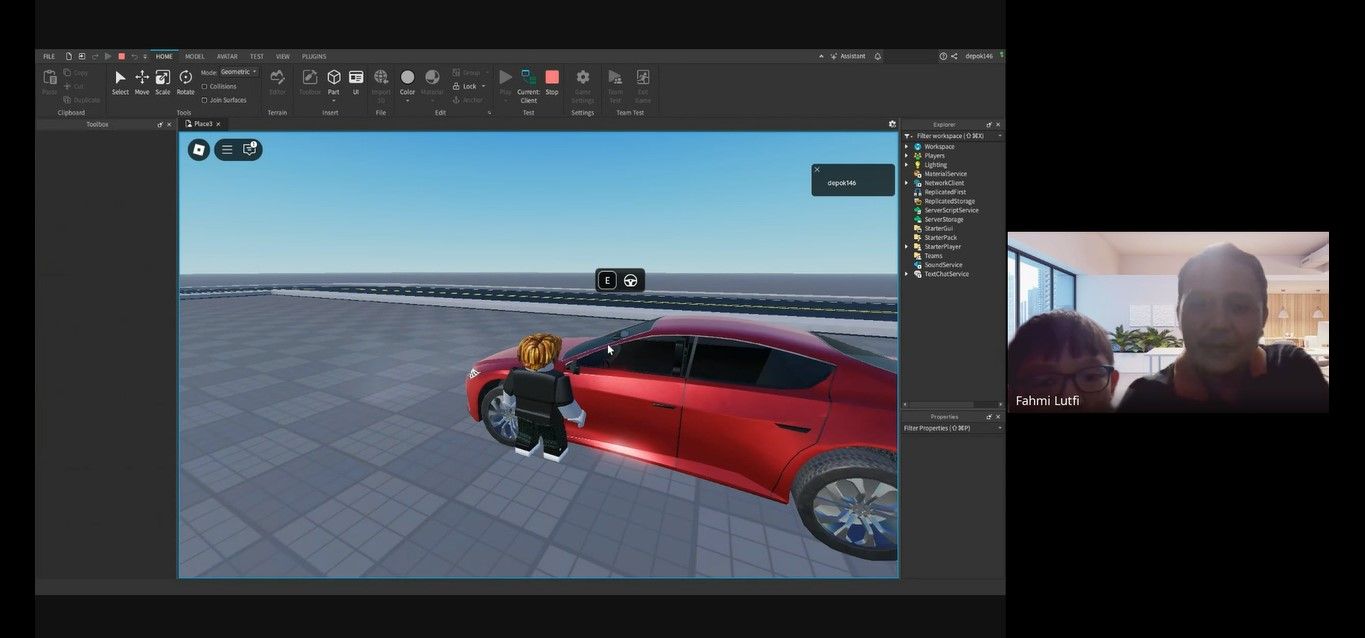Select ServerScriptService in Explorer
The height and width of the screenshot is (638, 1365).
[951, 210]
